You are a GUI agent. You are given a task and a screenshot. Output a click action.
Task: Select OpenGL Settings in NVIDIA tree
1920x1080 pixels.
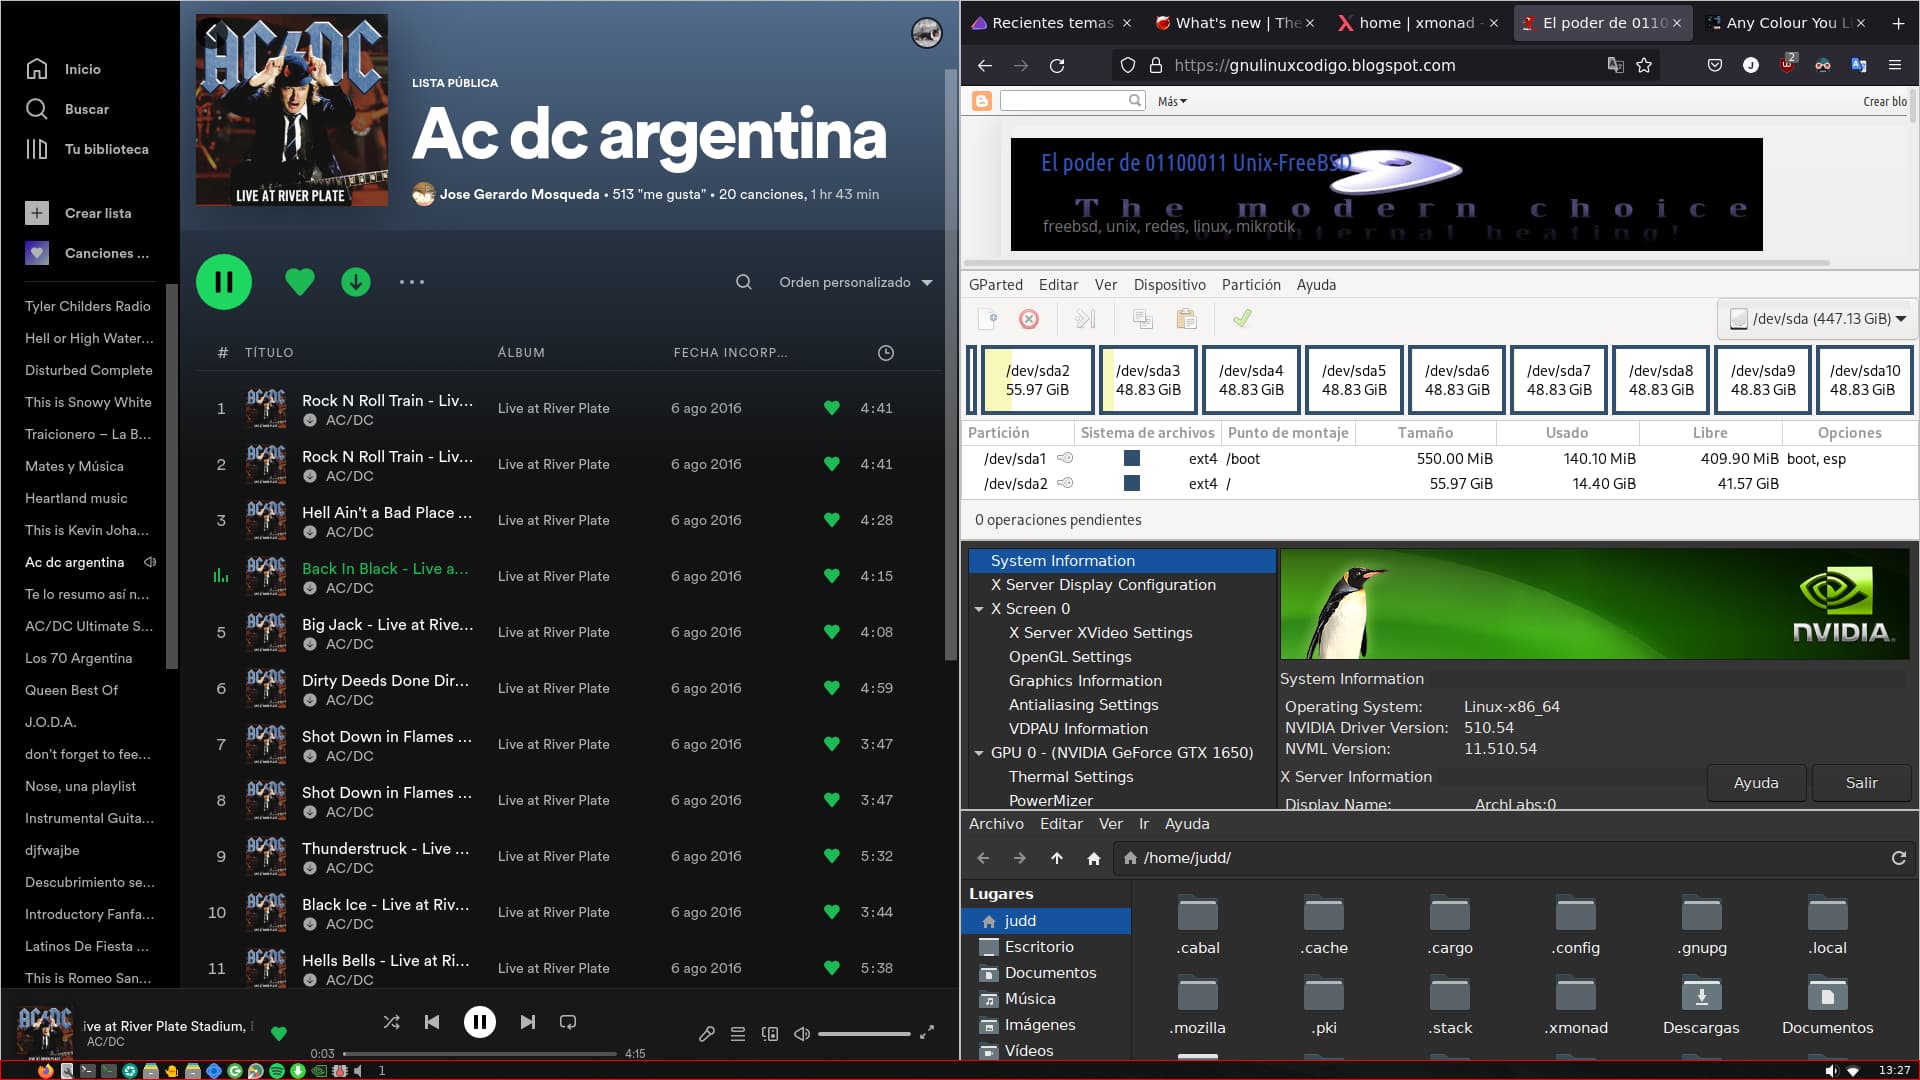[x=1069, y=657]
